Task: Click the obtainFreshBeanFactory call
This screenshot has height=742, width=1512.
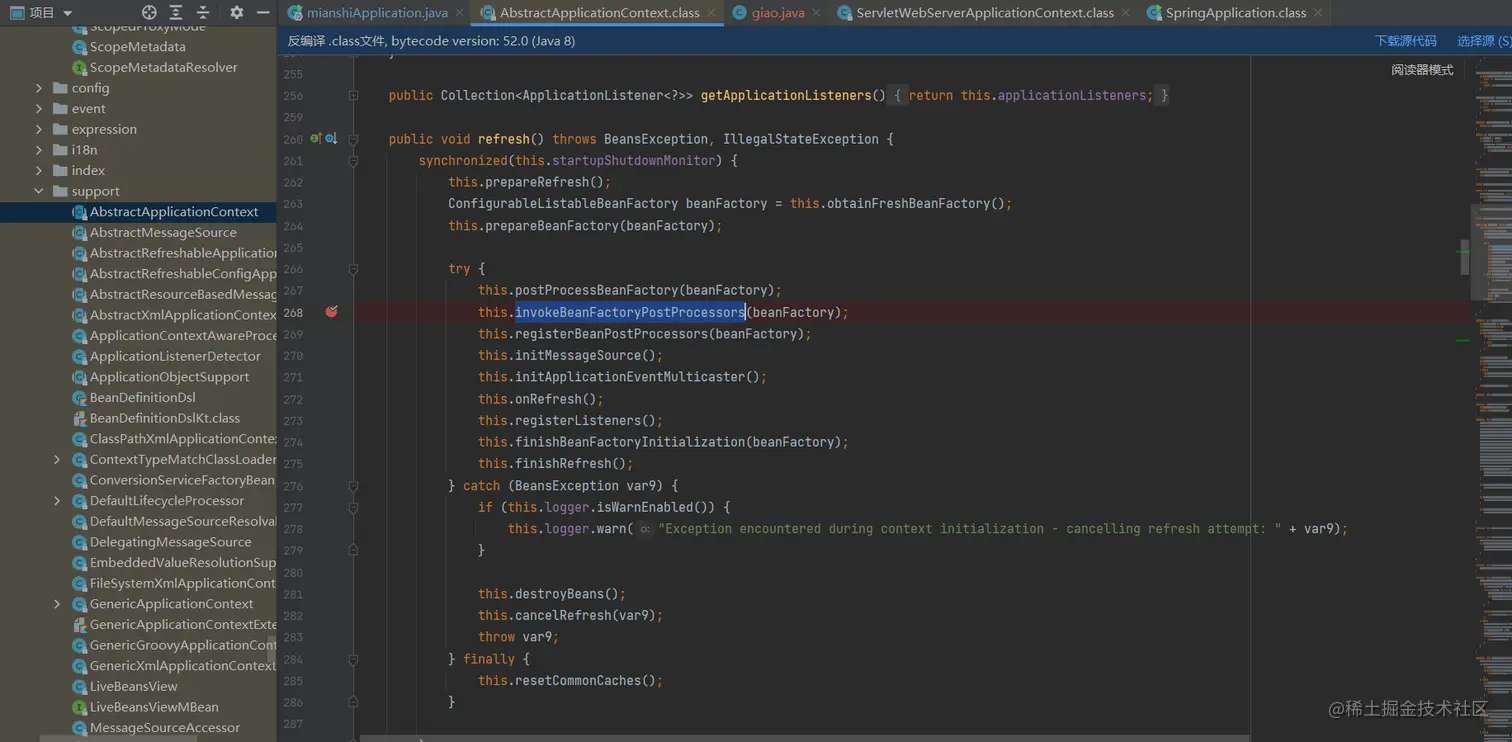Action: (908, 204)
